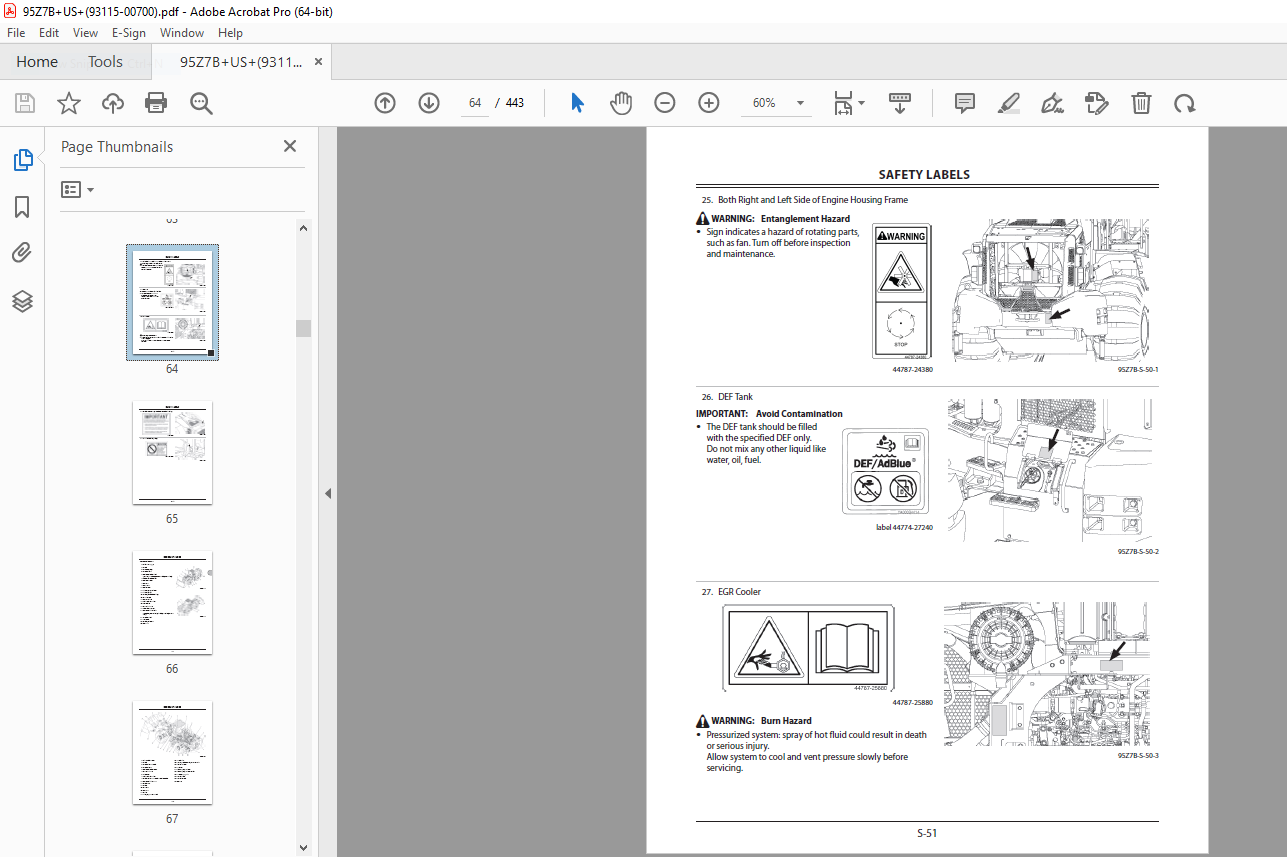The width and height of the screenshot is (1287, 857).
Task: Click part number 44787-24380 text
Action: (912, 370)
